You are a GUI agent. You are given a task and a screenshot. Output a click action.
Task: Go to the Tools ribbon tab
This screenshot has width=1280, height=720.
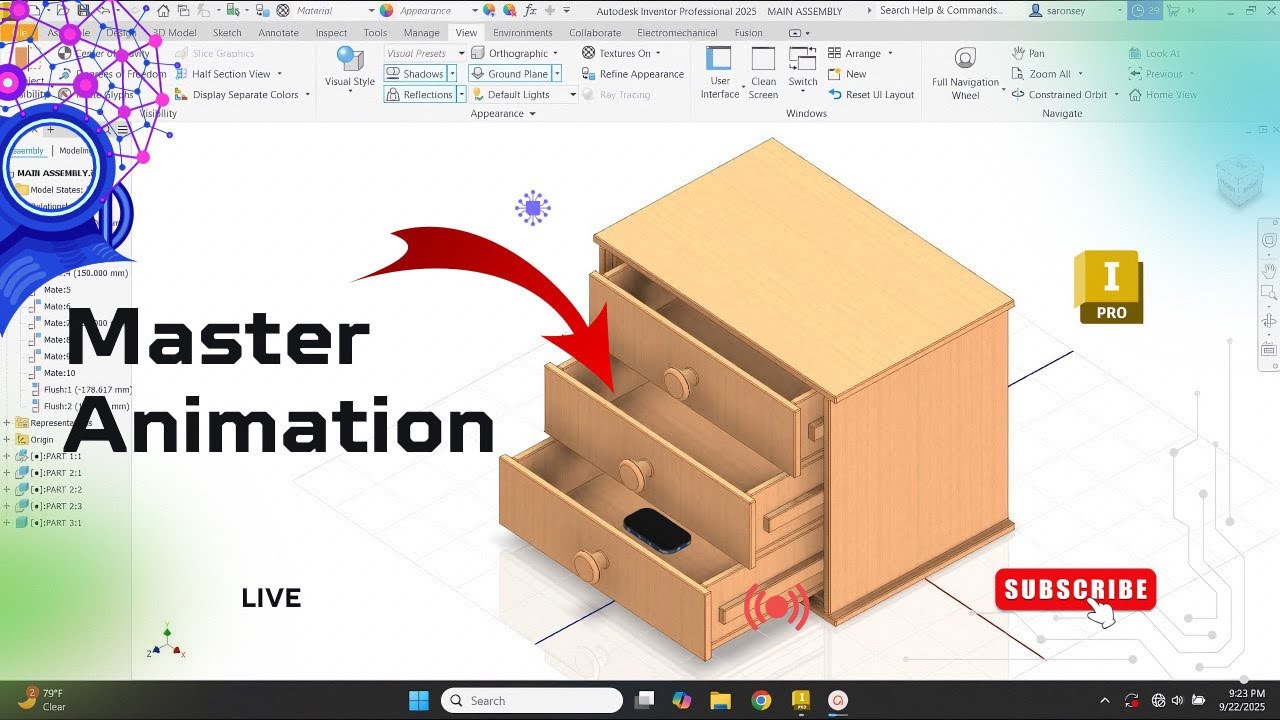tap(375, 33)
